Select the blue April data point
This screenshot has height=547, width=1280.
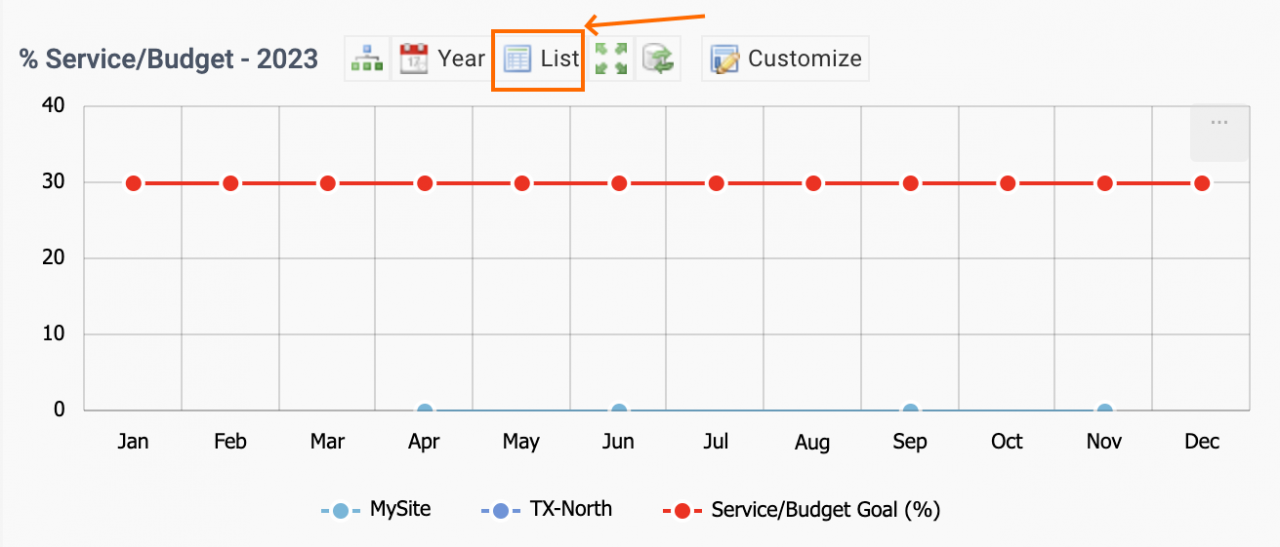click(x=425, y=410)
